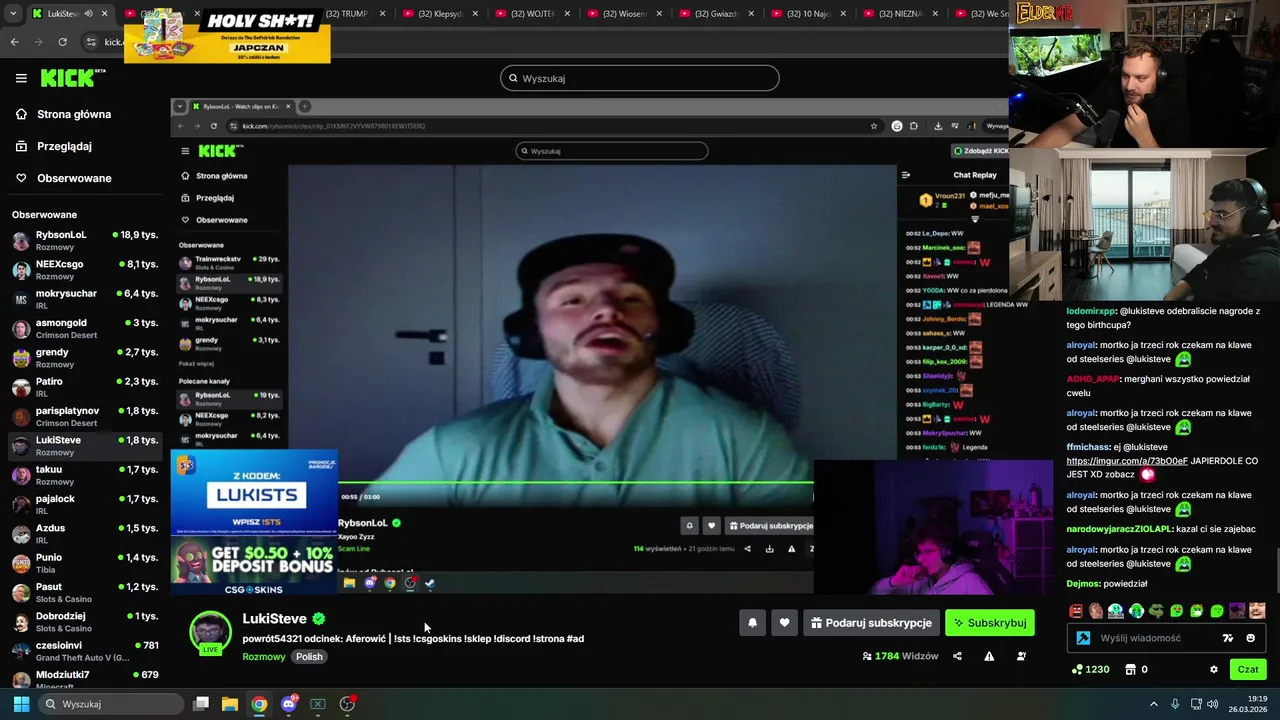1280x720 pixels.
Task: Open Azdus channel in followed list
Action: pos(84,533)
